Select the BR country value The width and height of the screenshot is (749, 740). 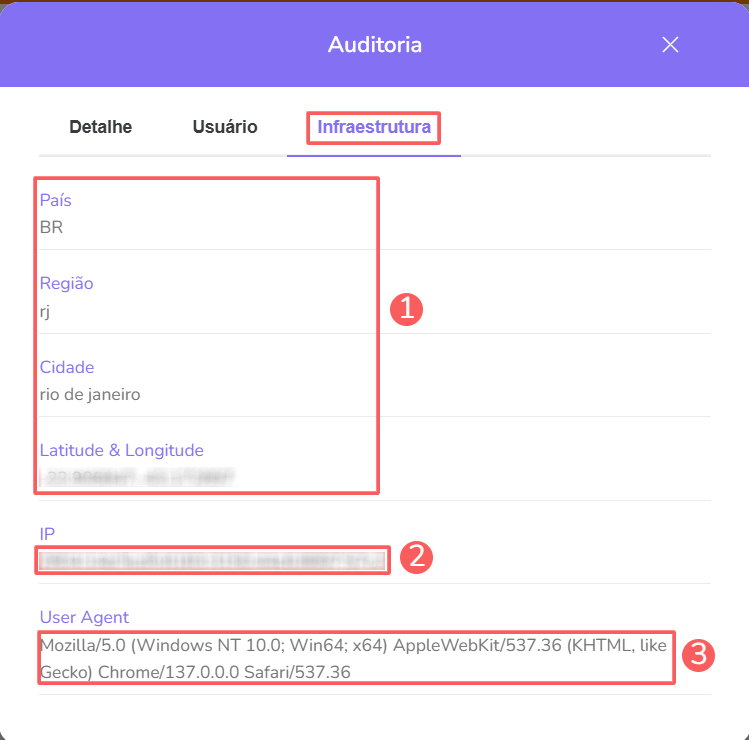pos(51,227)
